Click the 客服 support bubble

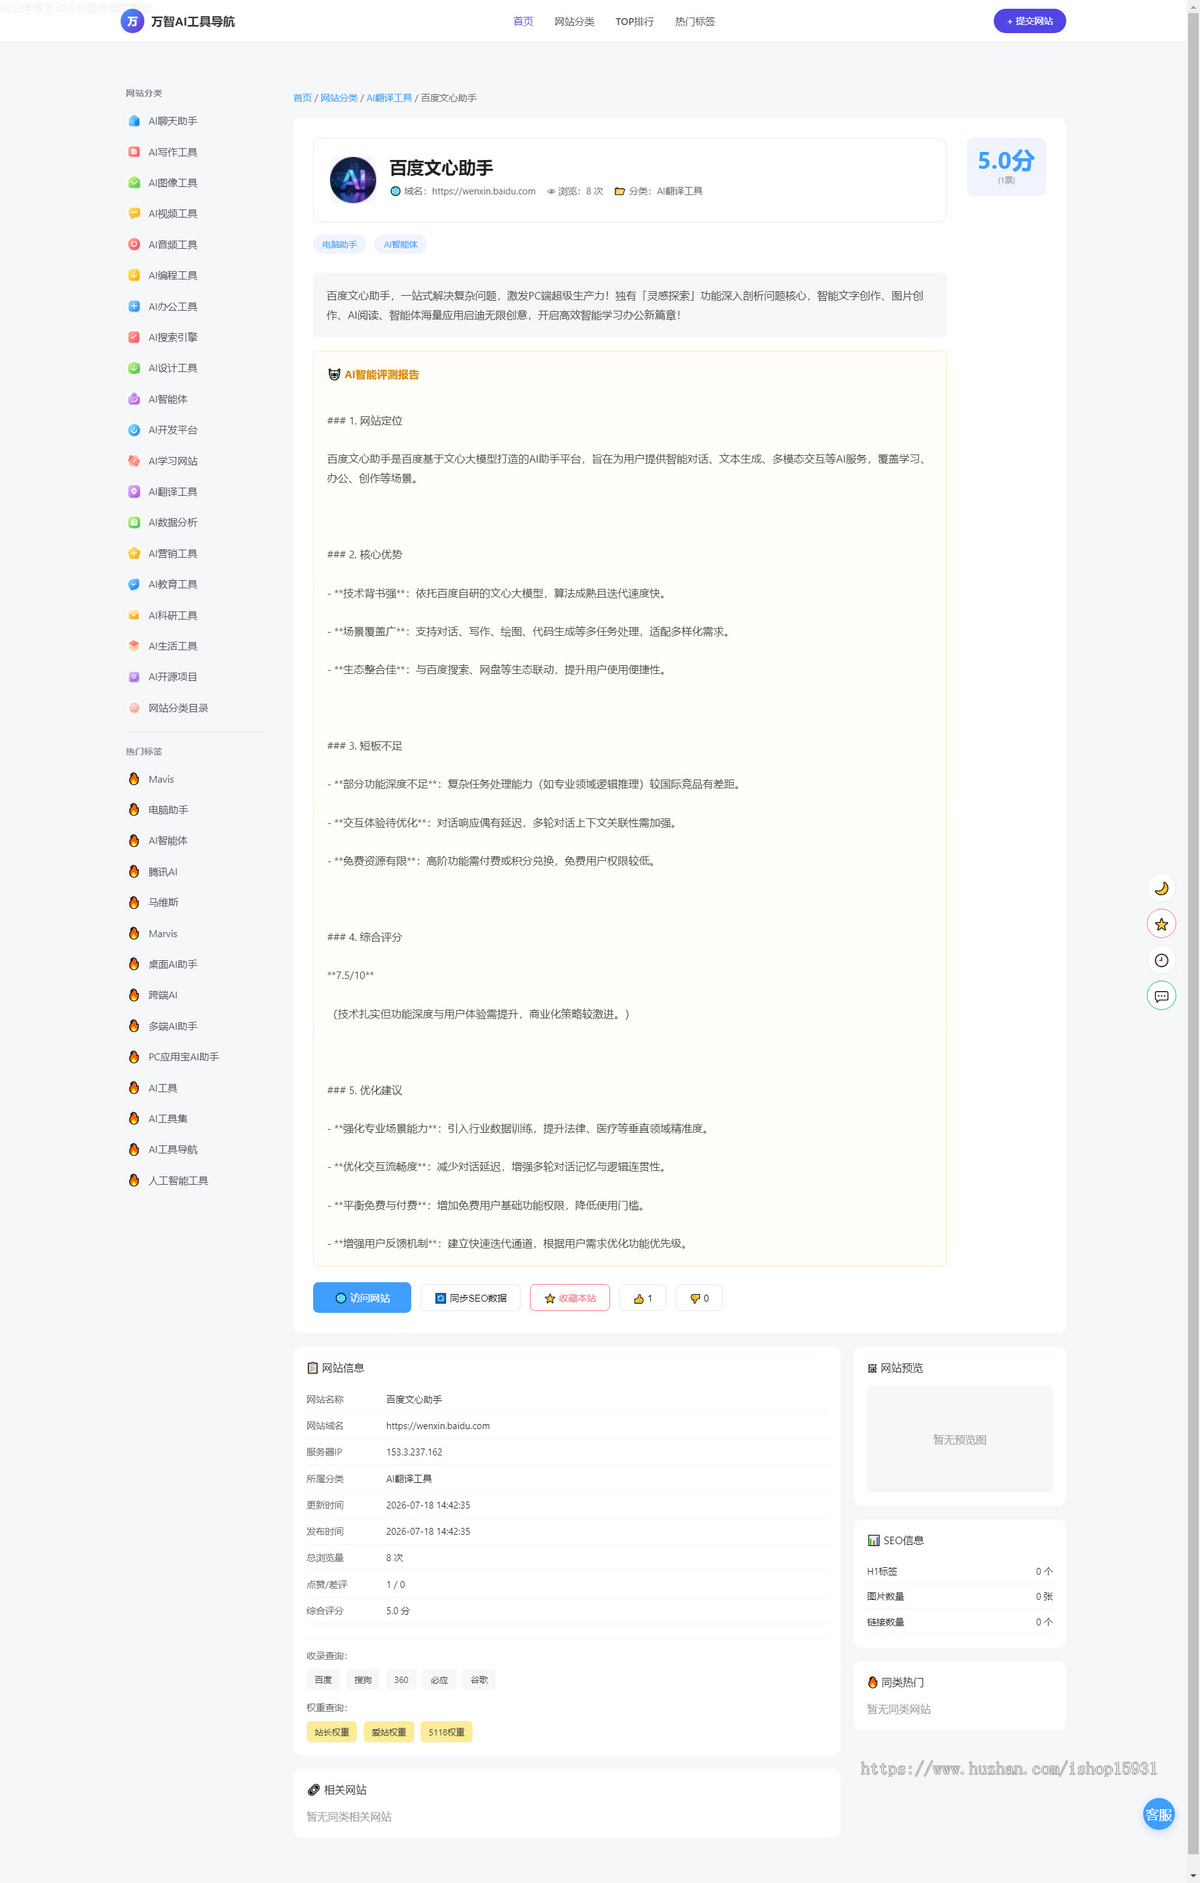[1159, 1814]
